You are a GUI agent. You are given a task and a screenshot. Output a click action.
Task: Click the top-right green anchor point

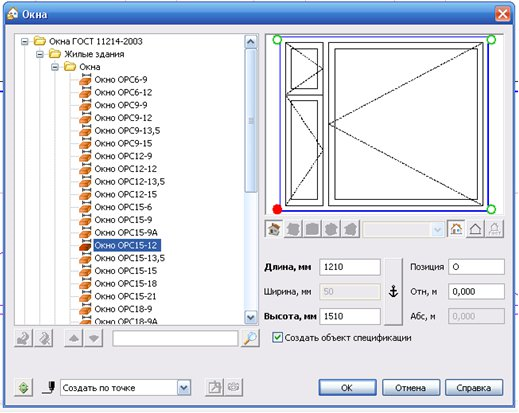491,40
